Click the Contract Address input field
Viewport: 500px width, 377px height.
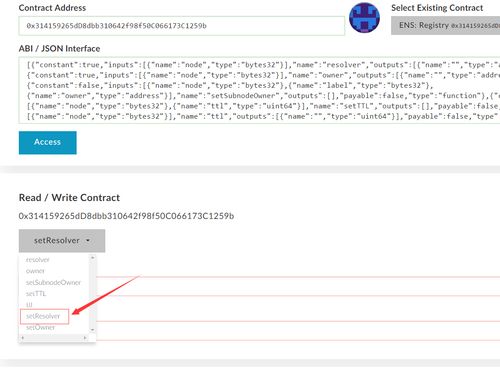click(182, 26)
